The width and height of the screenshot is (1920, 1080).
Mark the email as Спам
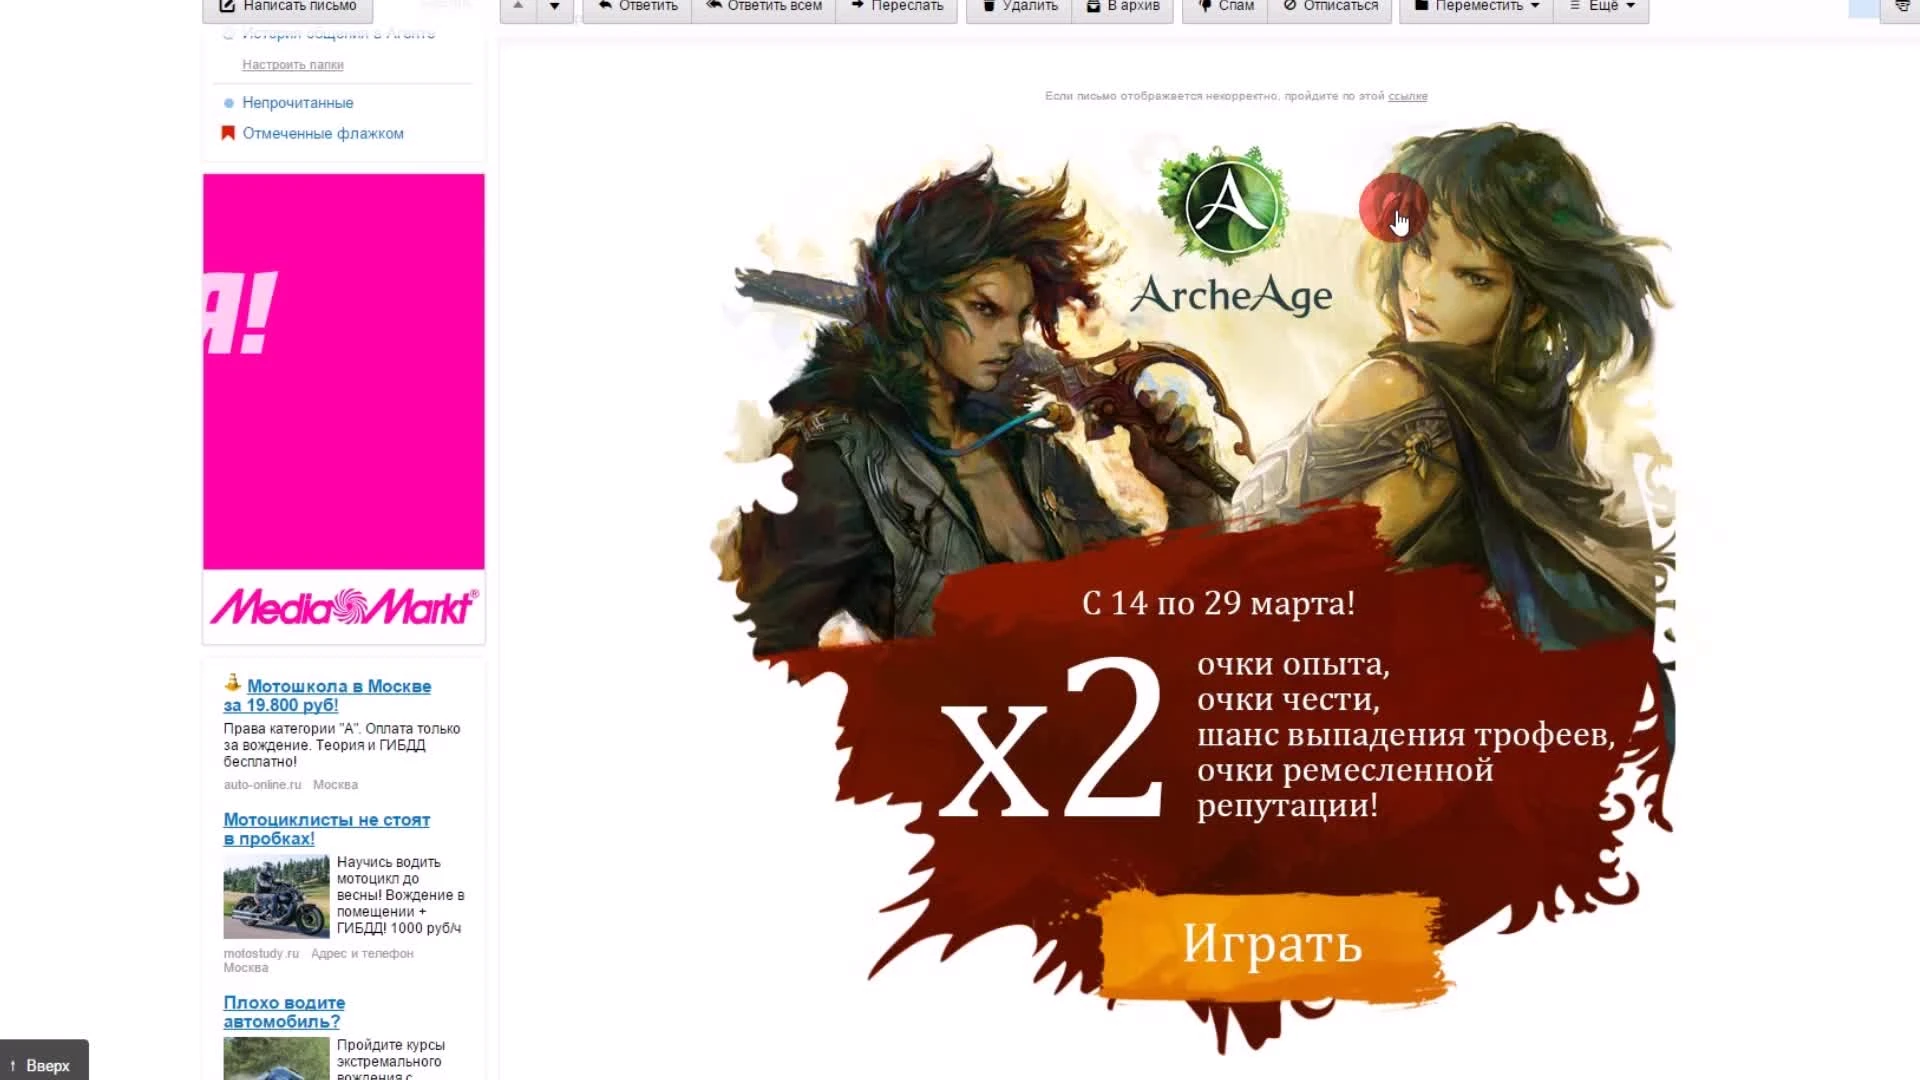[1204, 6]
